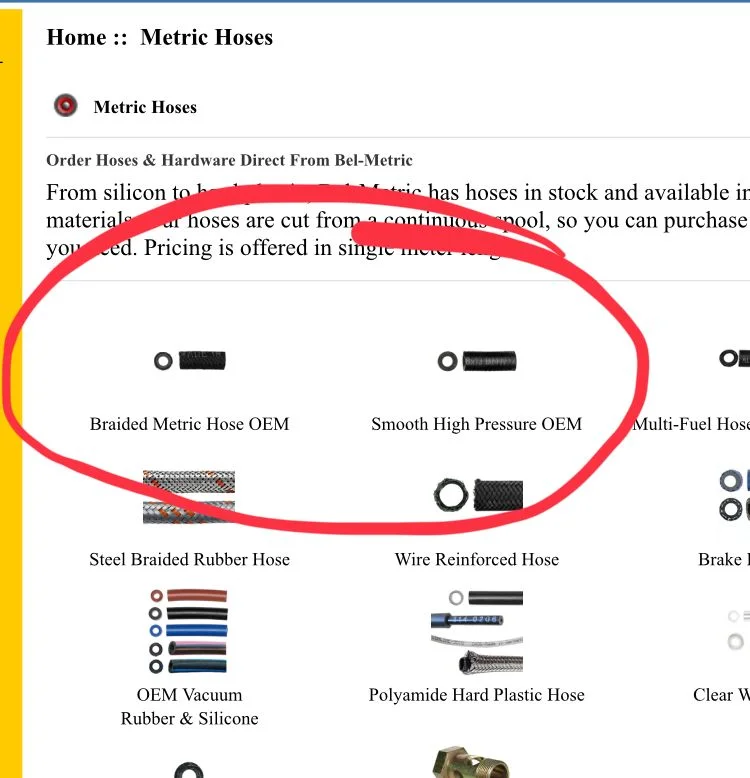
Task: Click the Metric Hoses breadcrumb text
Action: click(206, 38)
